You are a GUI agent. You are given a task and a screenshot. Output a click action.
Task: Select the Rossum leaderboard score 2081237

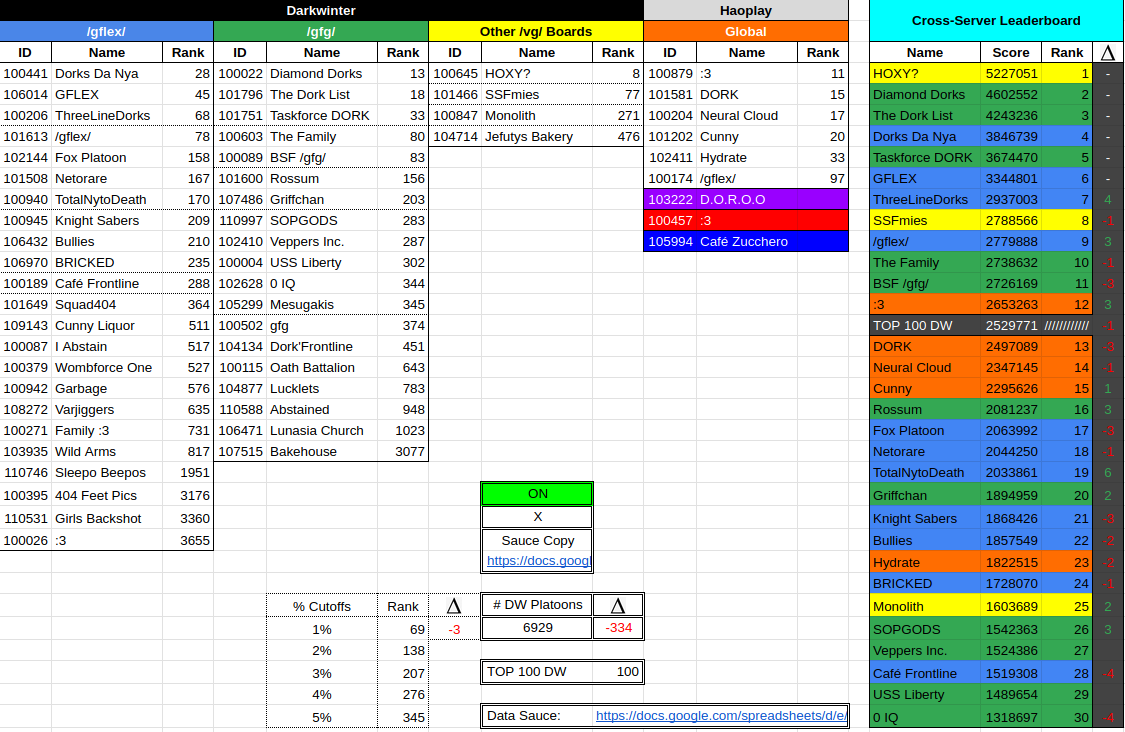click(1011, 410)
